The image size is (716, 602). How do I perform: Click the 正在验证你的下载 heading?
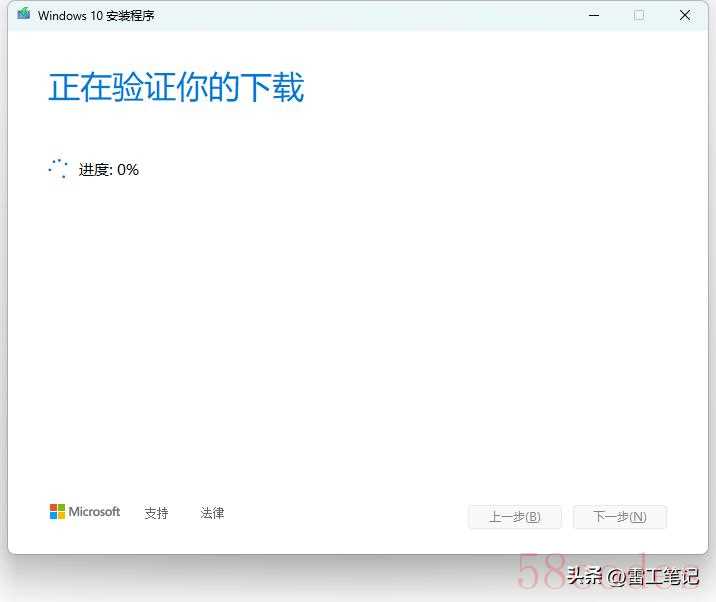coord(176,87)
